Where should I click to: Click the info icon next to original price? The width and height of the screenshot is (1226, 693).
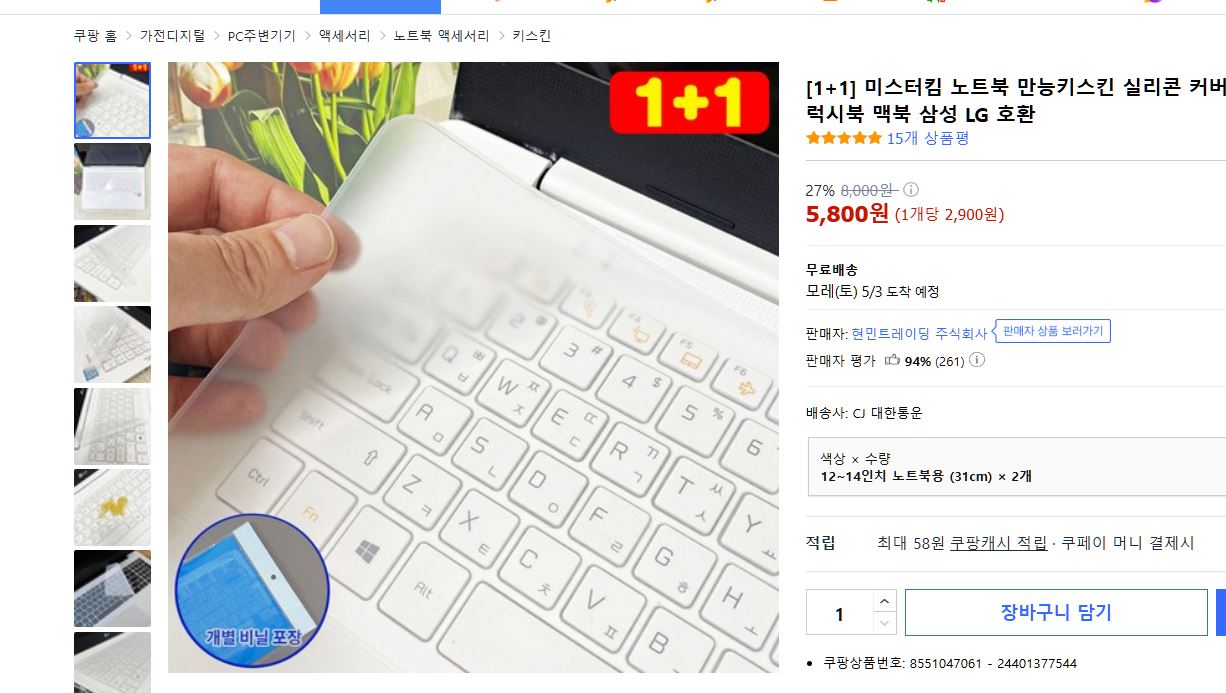911,190
